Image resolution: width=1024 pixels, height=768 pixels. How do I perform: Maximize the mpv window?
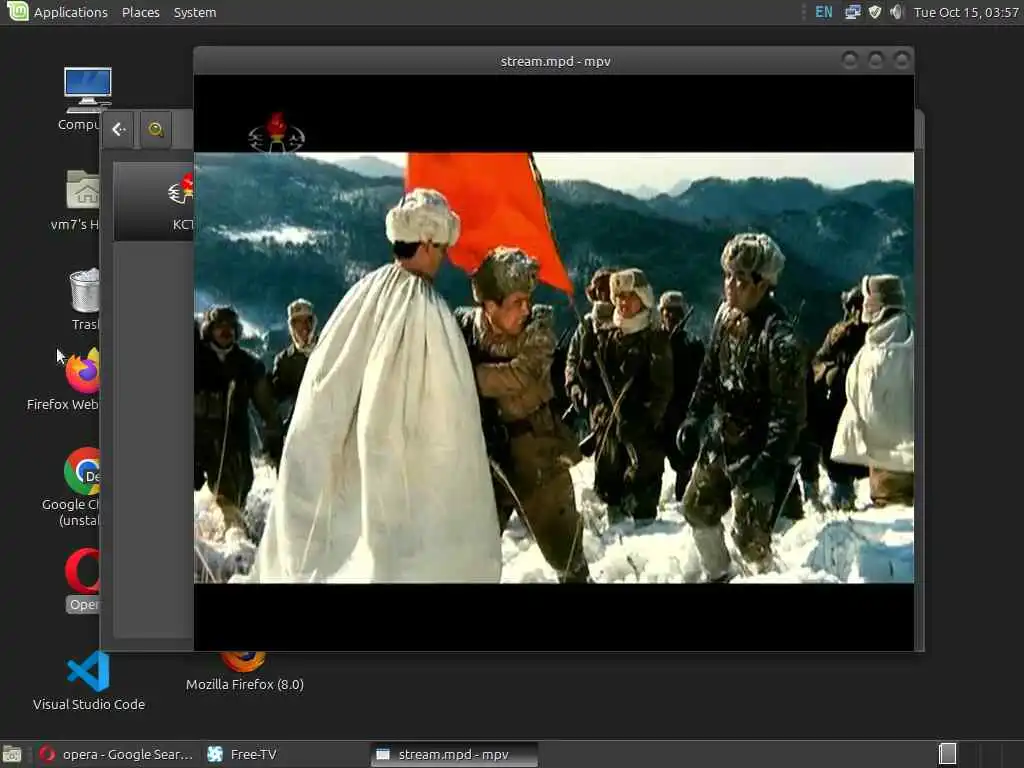pyautogui.click(x=876, y=61)
